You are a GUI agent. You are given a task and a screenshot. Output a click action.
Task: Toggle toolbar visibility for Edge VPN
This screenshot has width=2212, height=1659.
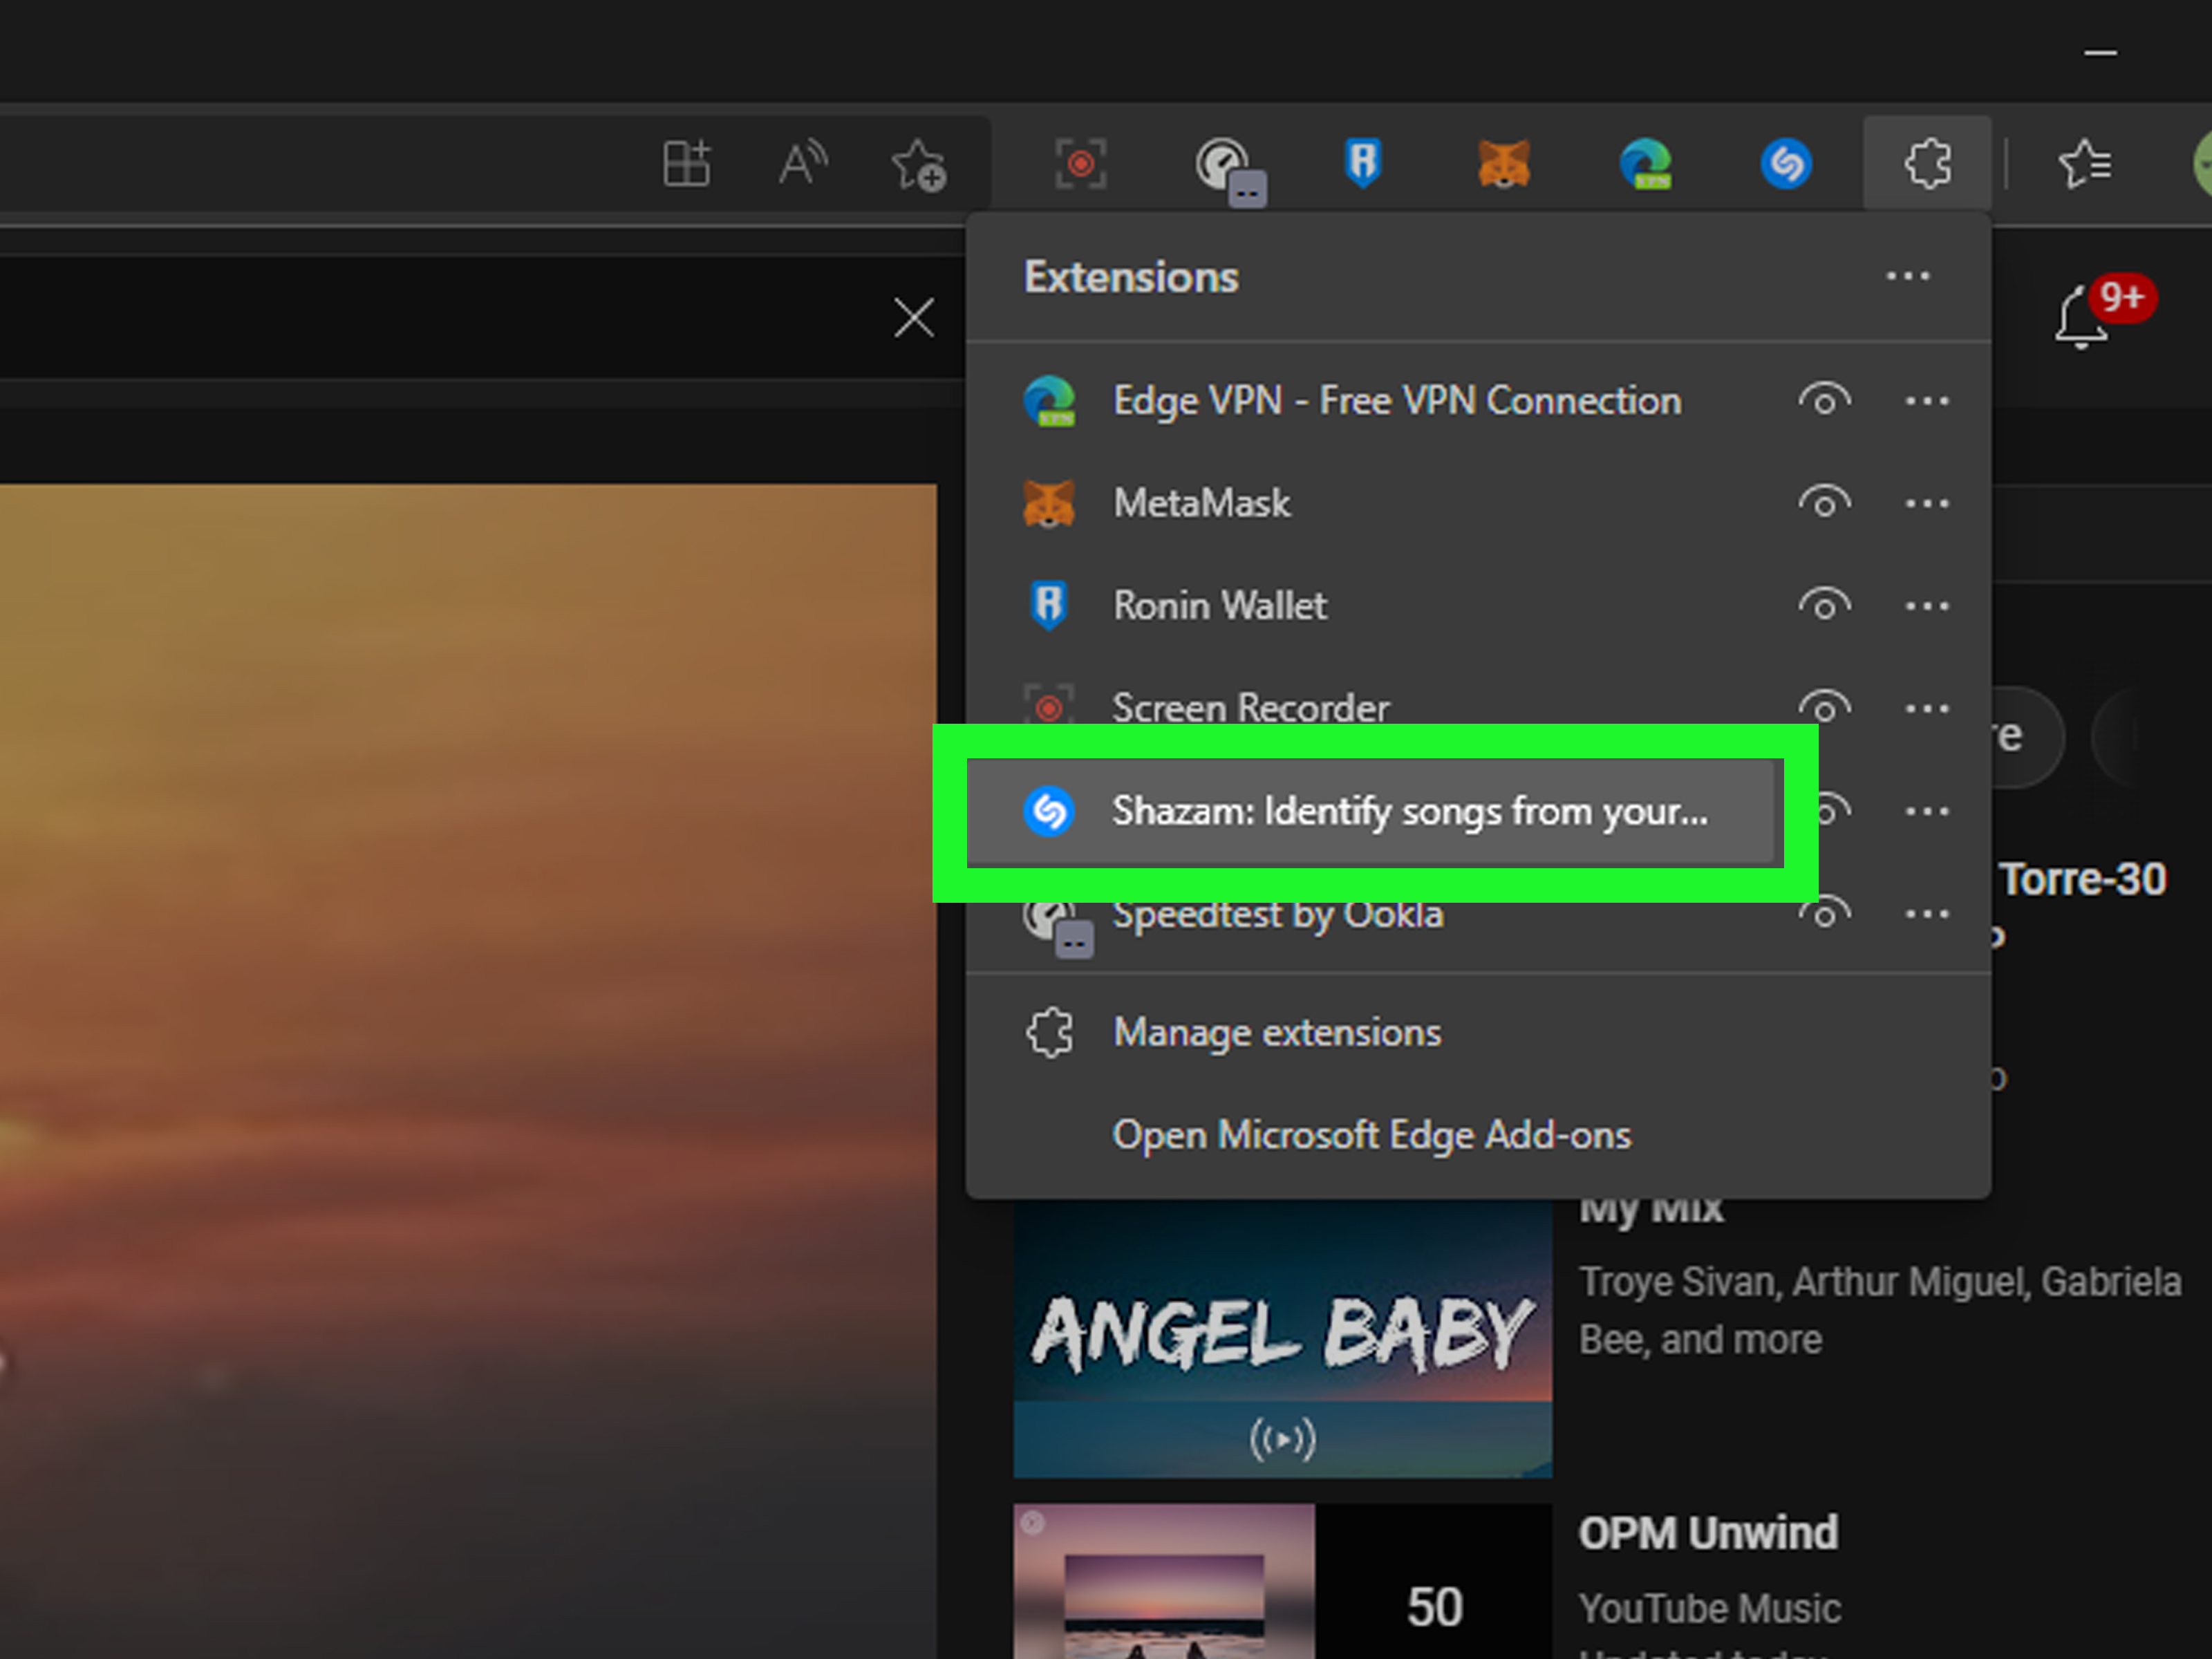pos(1824,401)
